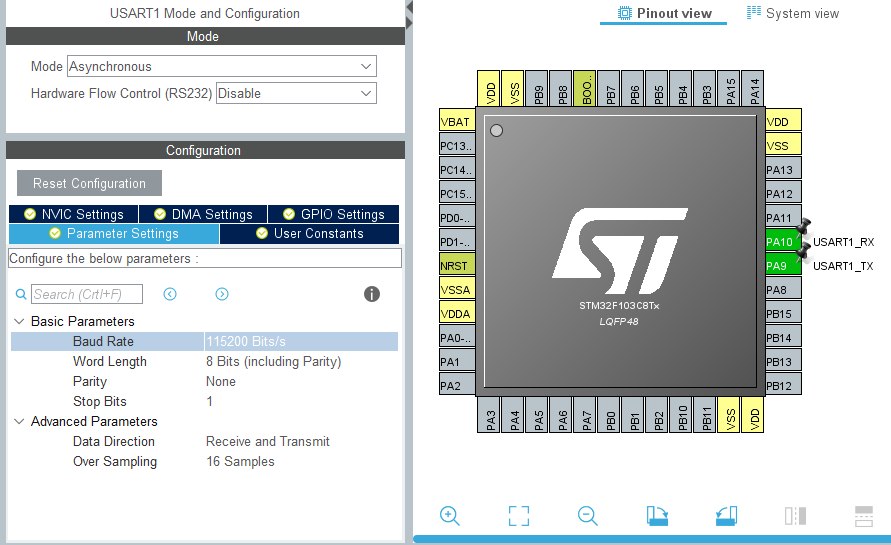Click pin PB15 on the right edge
The width and height of the screenshot is (891, 545).
783,314
